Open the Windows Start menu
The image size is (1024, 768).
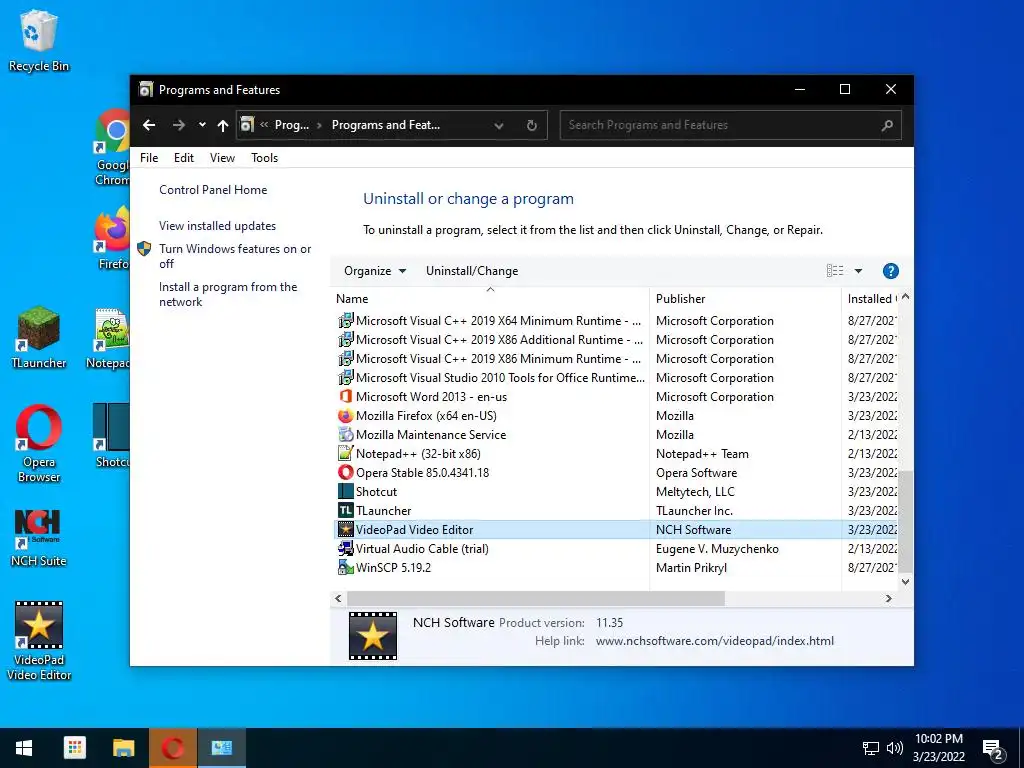24,748
